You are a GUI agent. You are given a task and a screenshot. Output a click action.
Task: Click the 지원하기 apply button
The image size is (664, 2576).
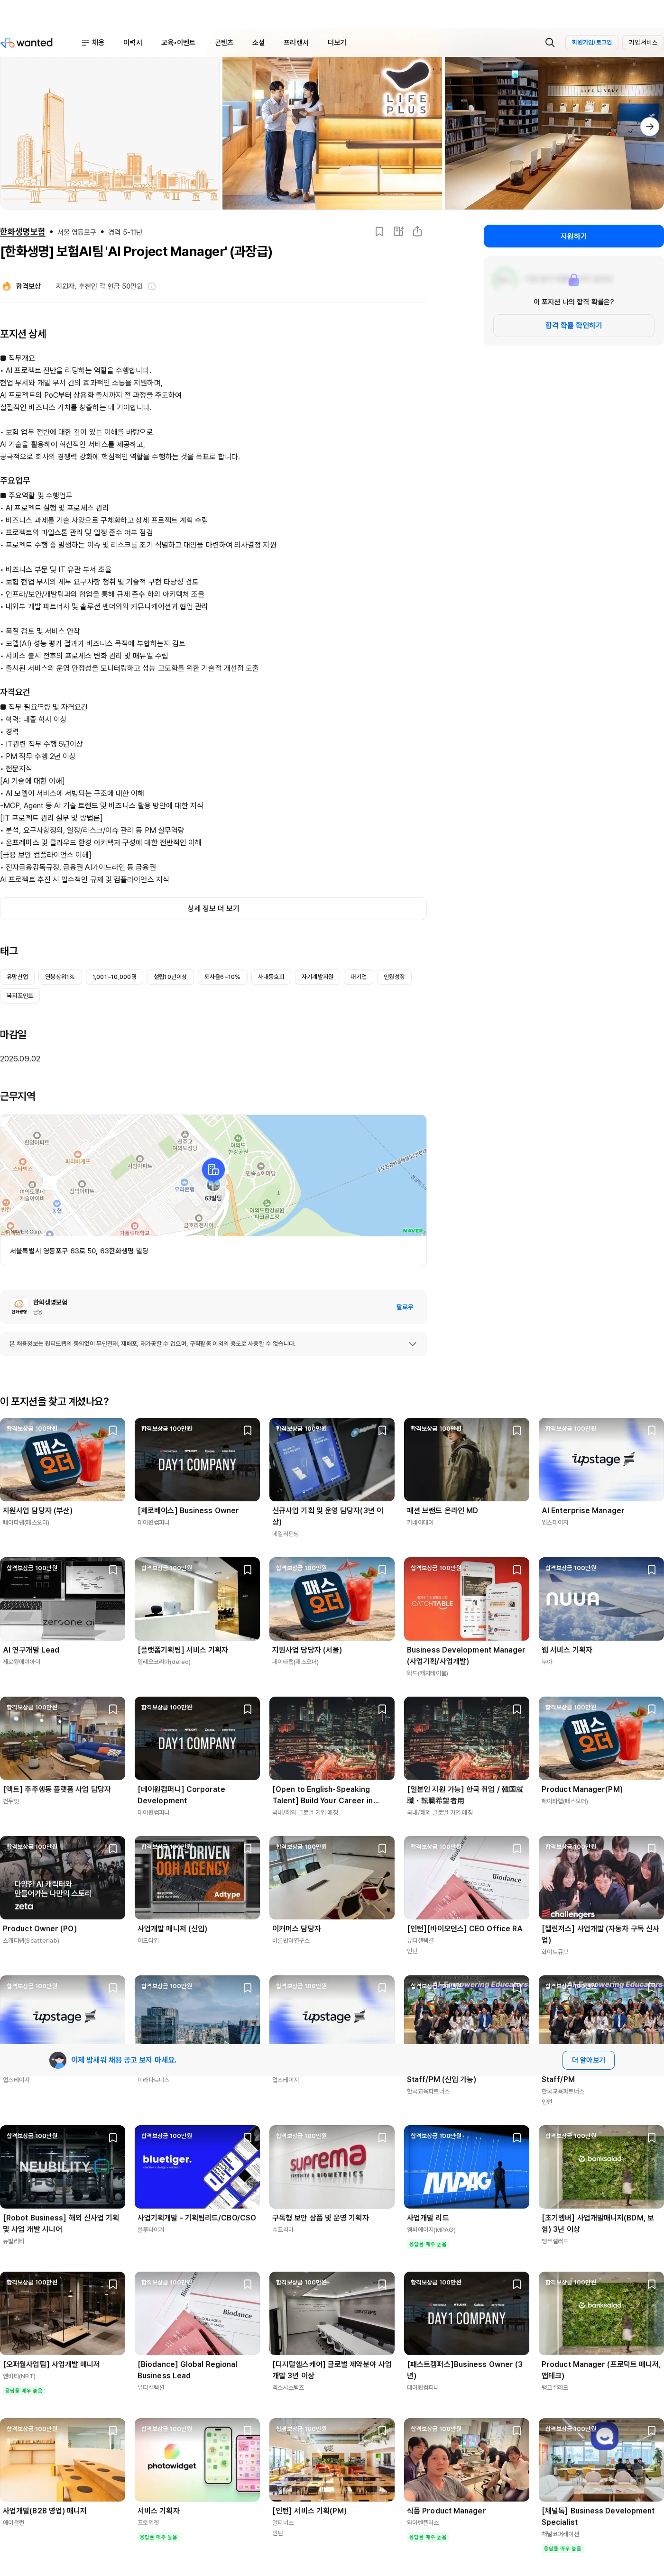574,236
